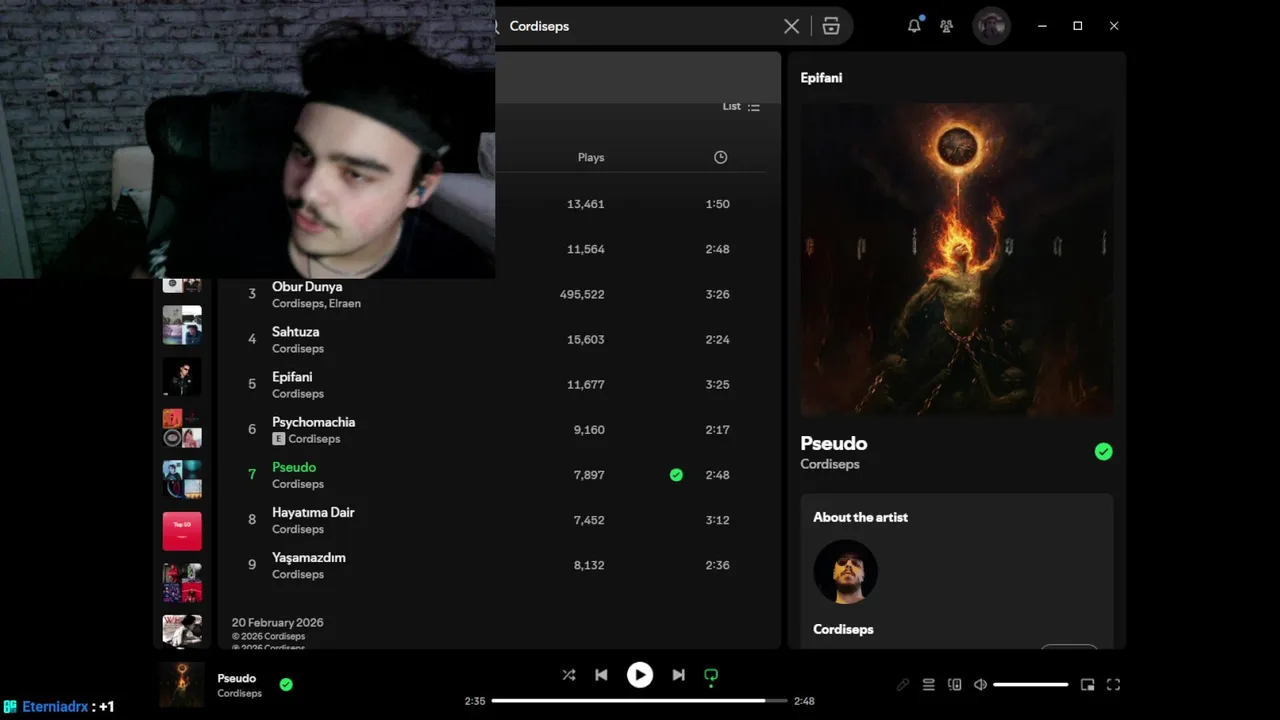Click the explicit E badge under Psychomachia
Screen dimensions: 1280x720
pos(279,439)
